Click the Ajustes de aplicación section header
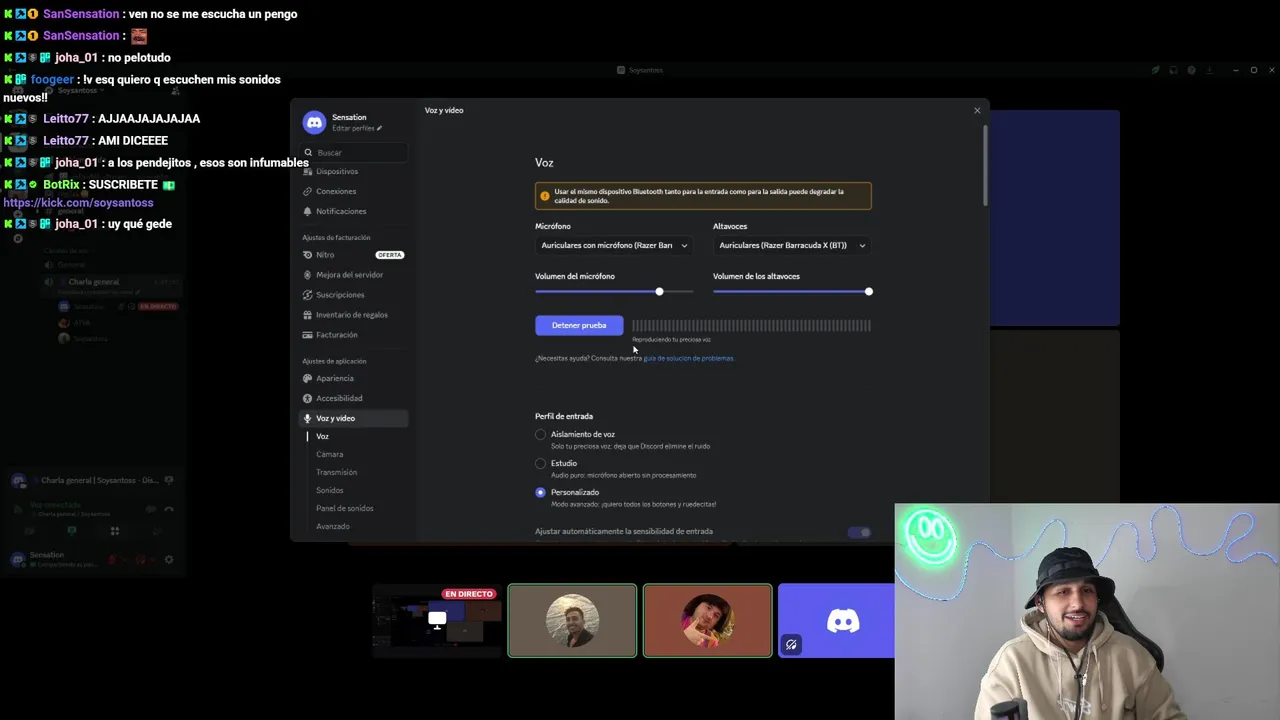The height and width of the screenshot is (720, 1280). (x=334, y=361)
